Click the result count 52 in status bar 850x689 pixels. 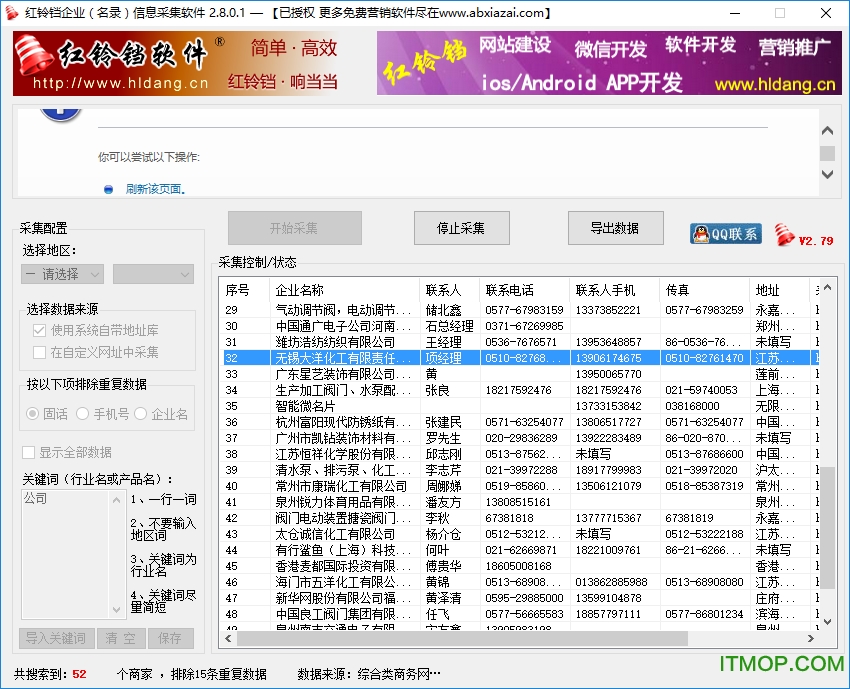tap(79, 674)
